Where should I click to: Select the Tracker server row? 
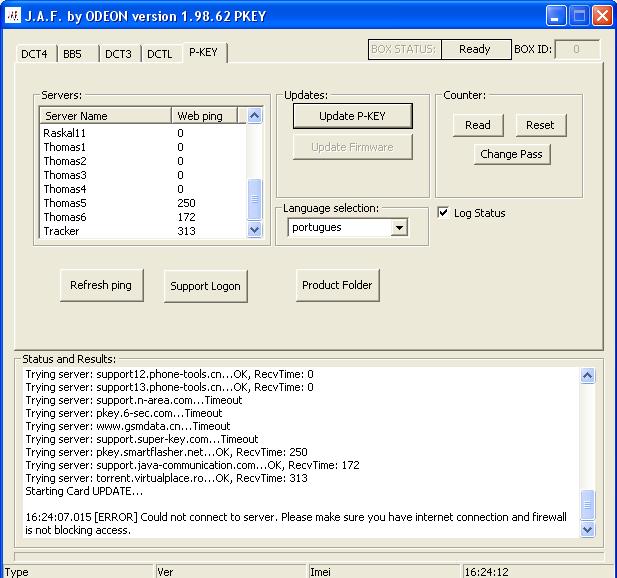point(143,231)
